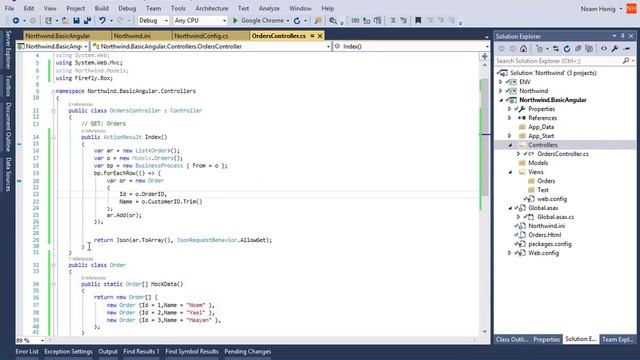Close the OrdersController.cs tab
This screenshot has height=360, width=640.
[x=320, y=36]
